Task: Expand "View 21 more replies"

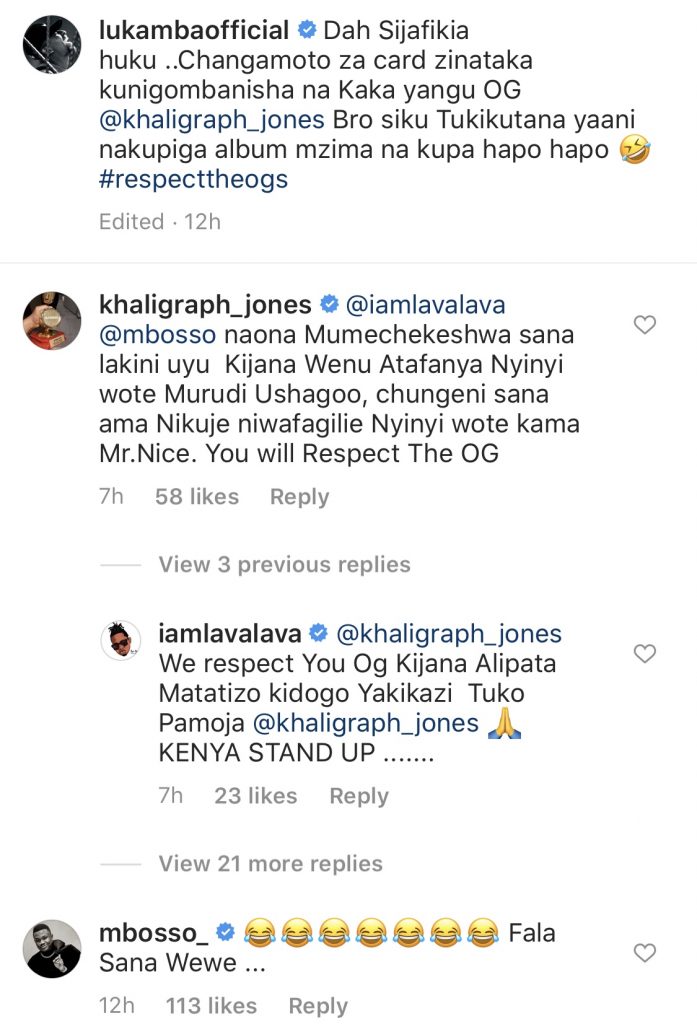Action: 270,863
